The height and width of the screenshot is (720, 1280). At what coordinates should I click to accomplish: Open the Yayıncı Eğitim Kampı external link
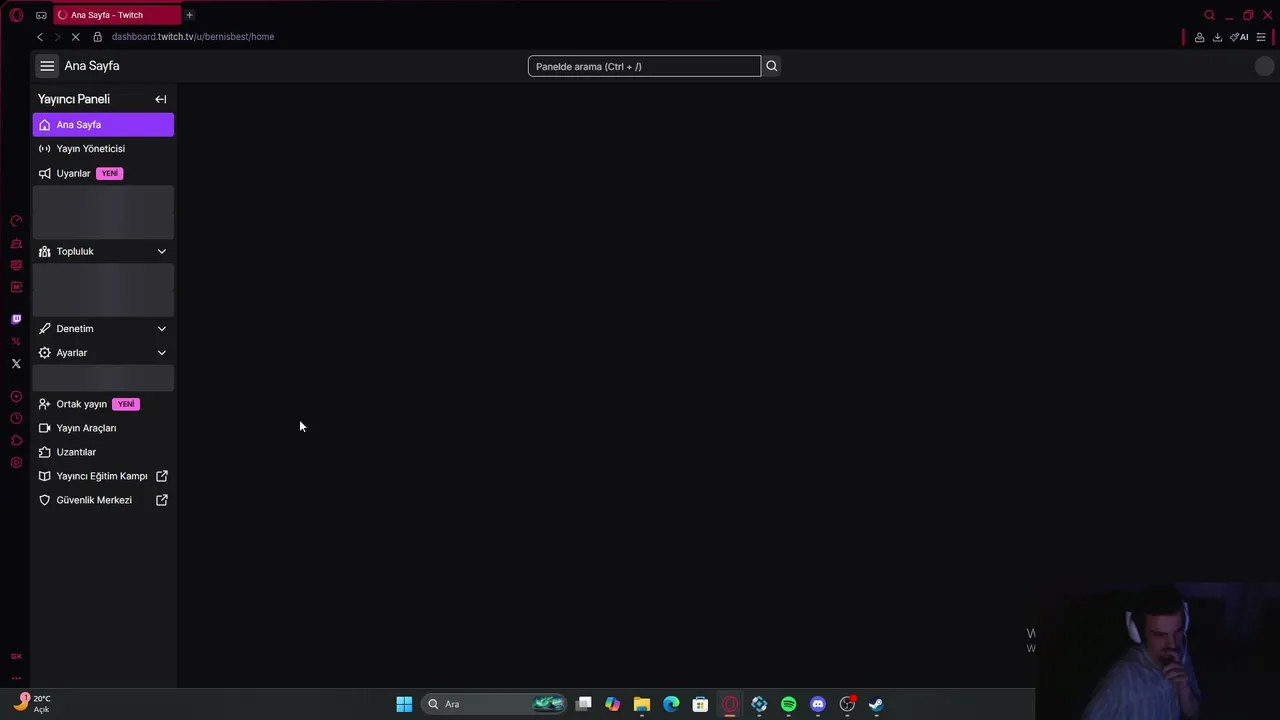[103, 476]
